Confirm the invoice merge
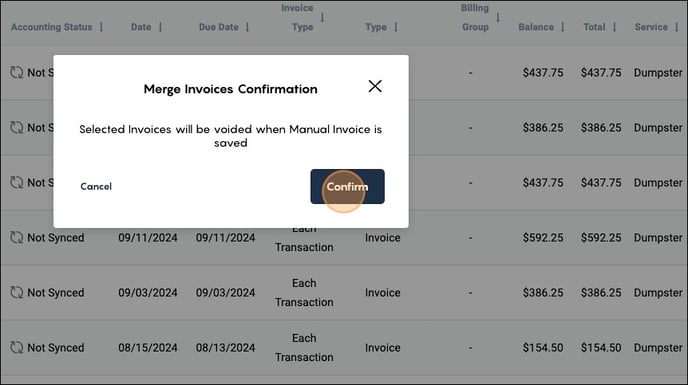The image size is (688, 385). click(x=347, y=187)
